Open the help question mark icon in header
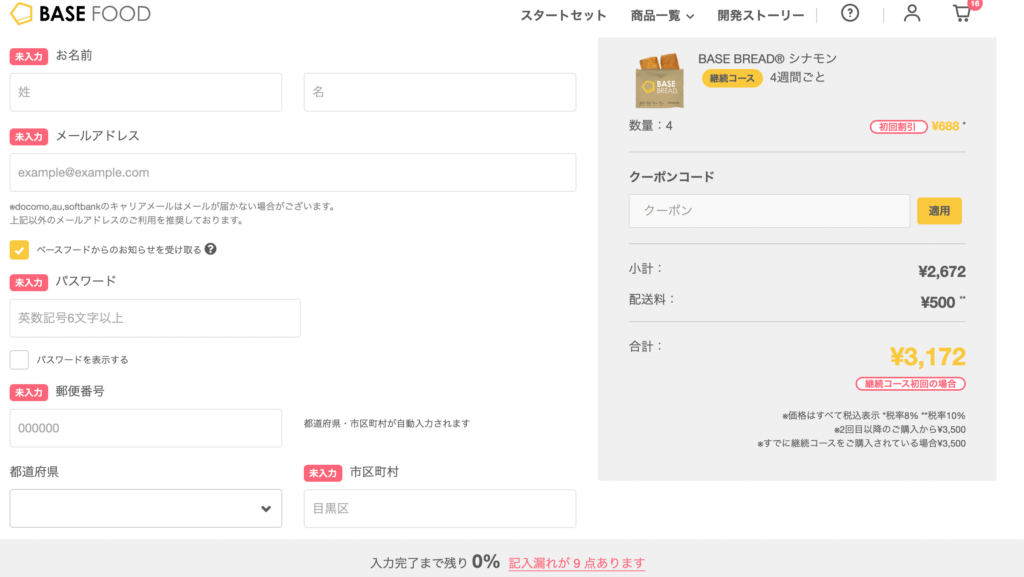The height and width of the screenshot is (577, 1024). click(x=850, y=13)
